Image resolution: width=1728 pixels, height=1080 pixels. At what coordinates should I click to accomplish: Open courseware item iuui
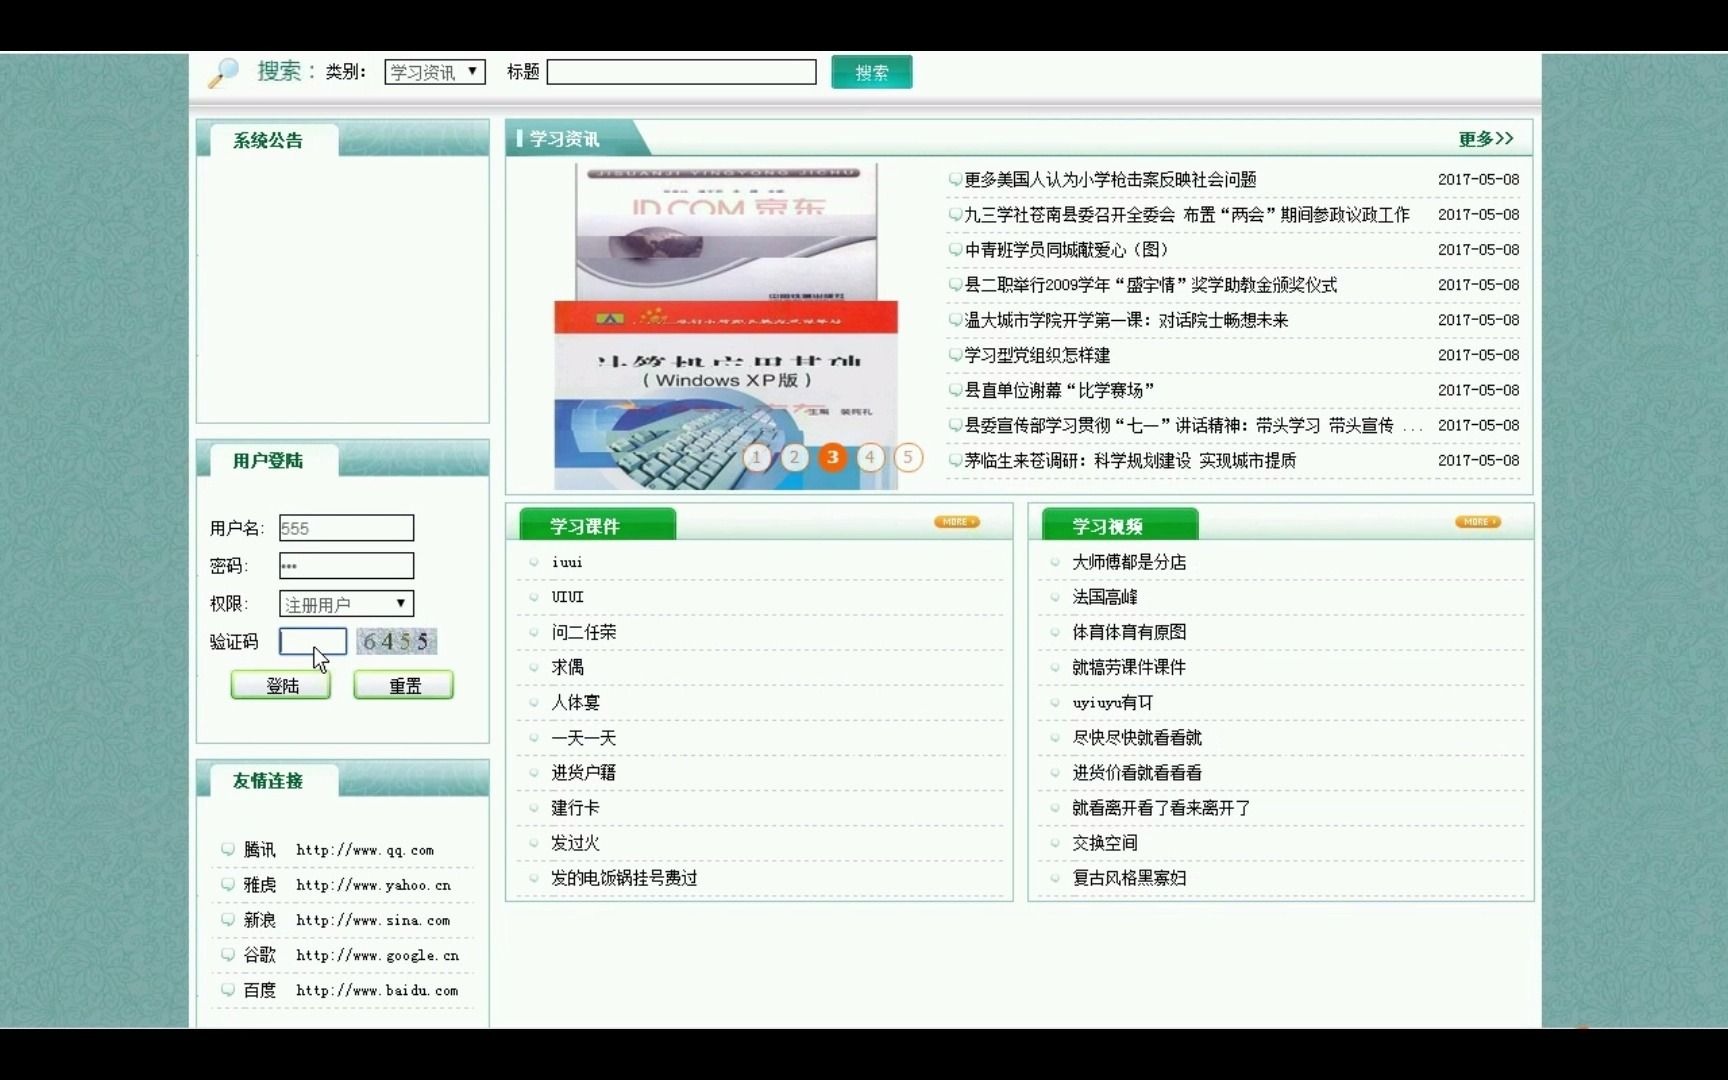(567, 562)
